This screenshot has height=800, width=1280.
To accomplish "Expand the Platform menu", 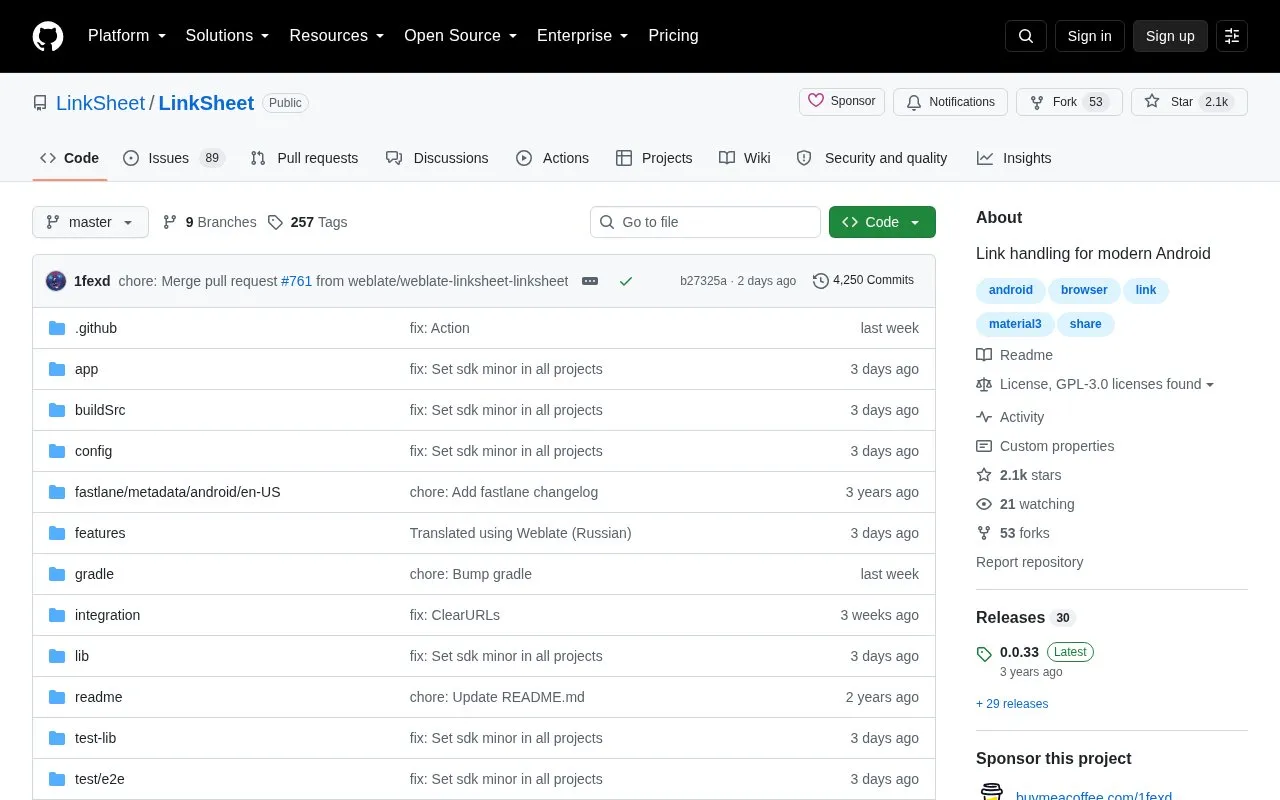I will point(127,36).
